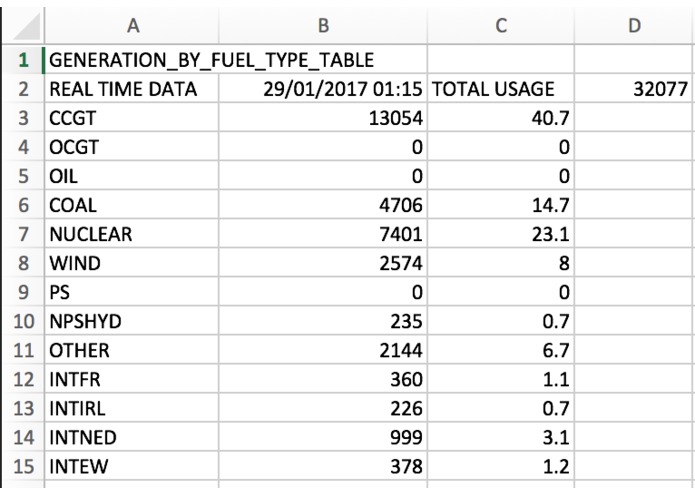Select row 4 header
The image size is (695, 494).
tap(23, 147)
